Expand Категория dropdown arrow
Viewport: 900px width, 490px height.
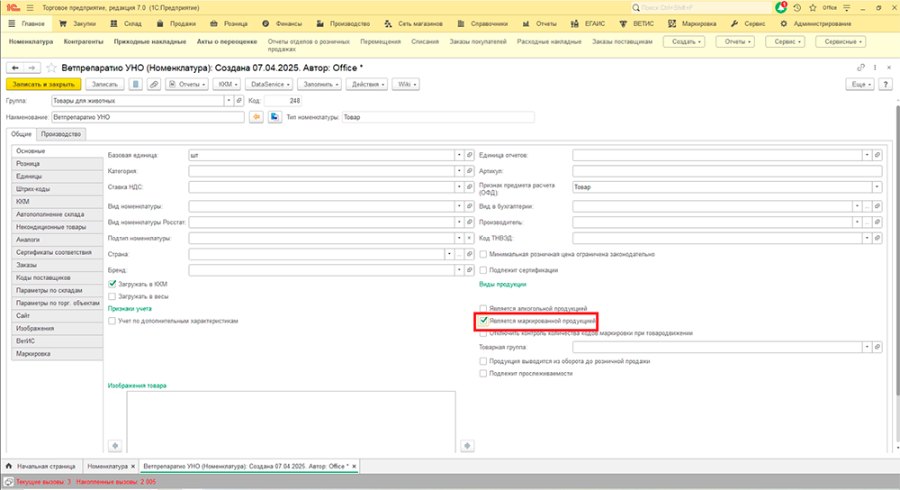click(x=459, y=171)
